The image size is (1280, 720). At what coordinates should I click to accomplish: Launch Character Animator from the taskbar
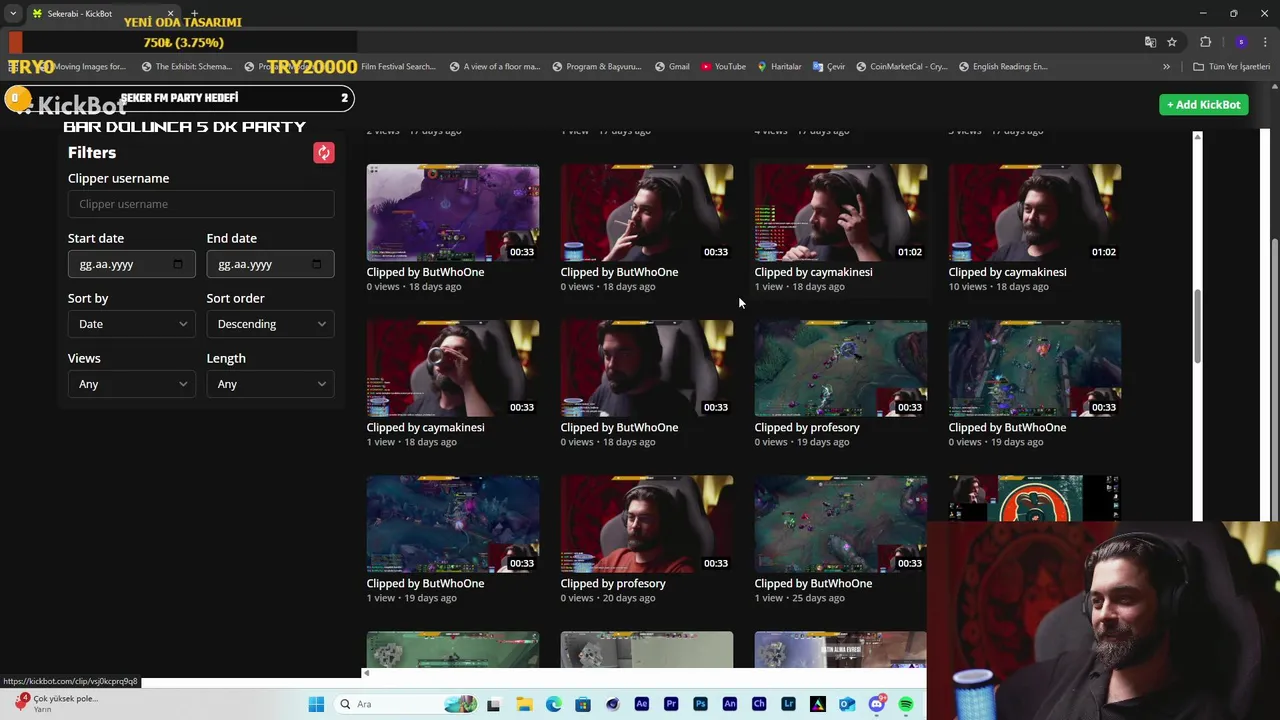759,704
